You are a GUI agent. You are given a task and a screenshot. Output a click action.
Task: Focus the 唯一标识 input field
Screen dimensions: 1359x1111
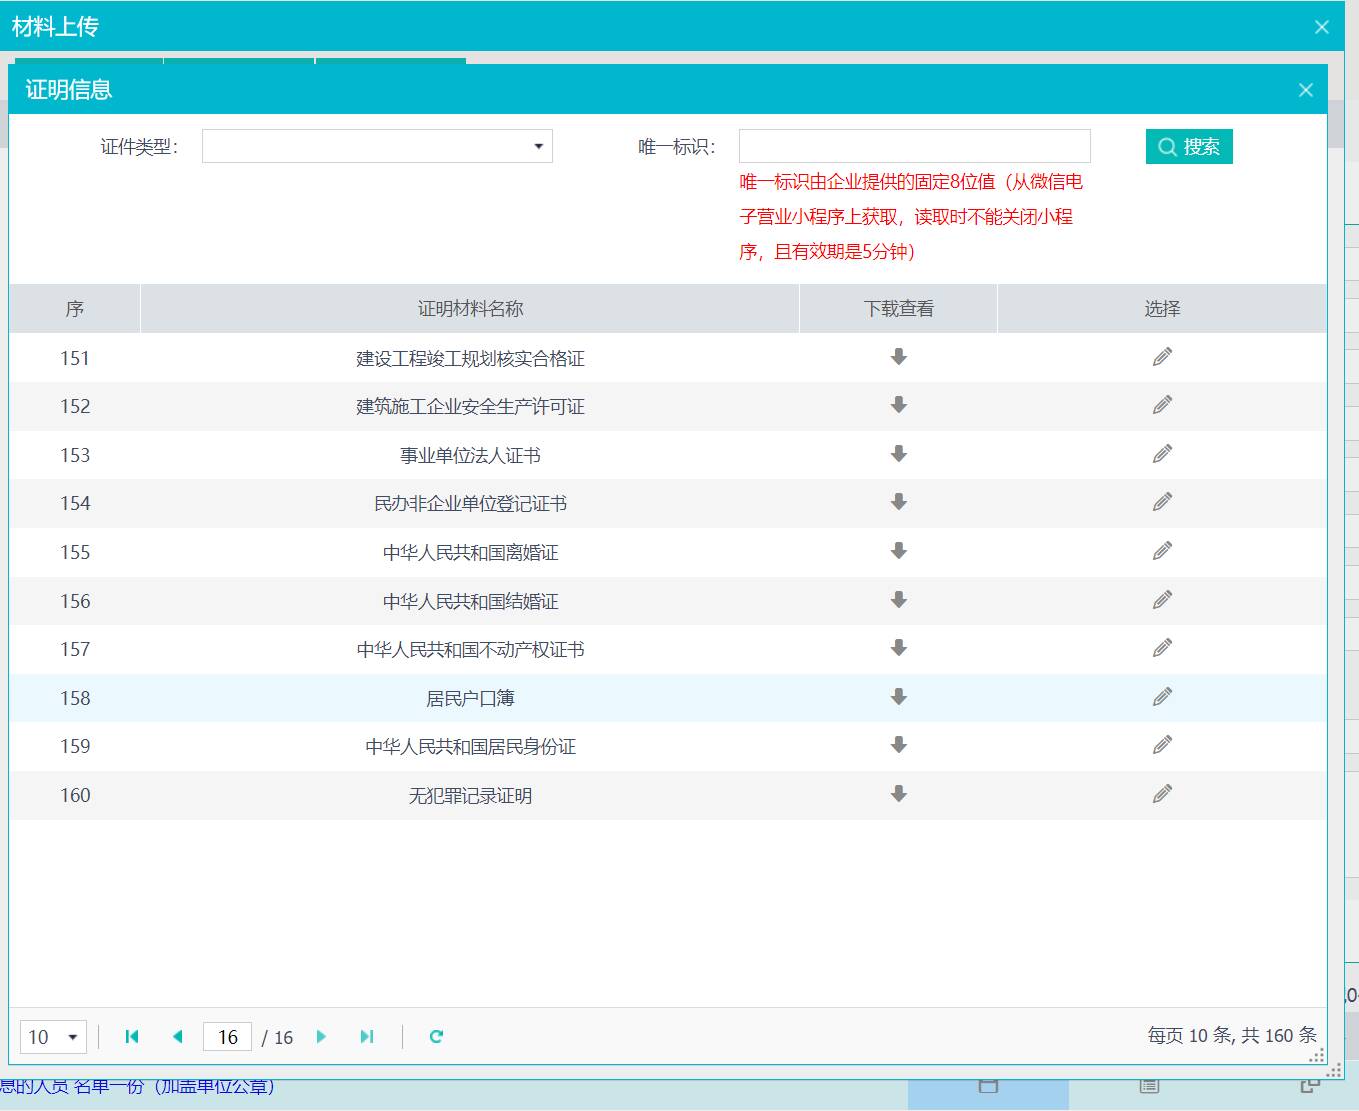[915, 146]
